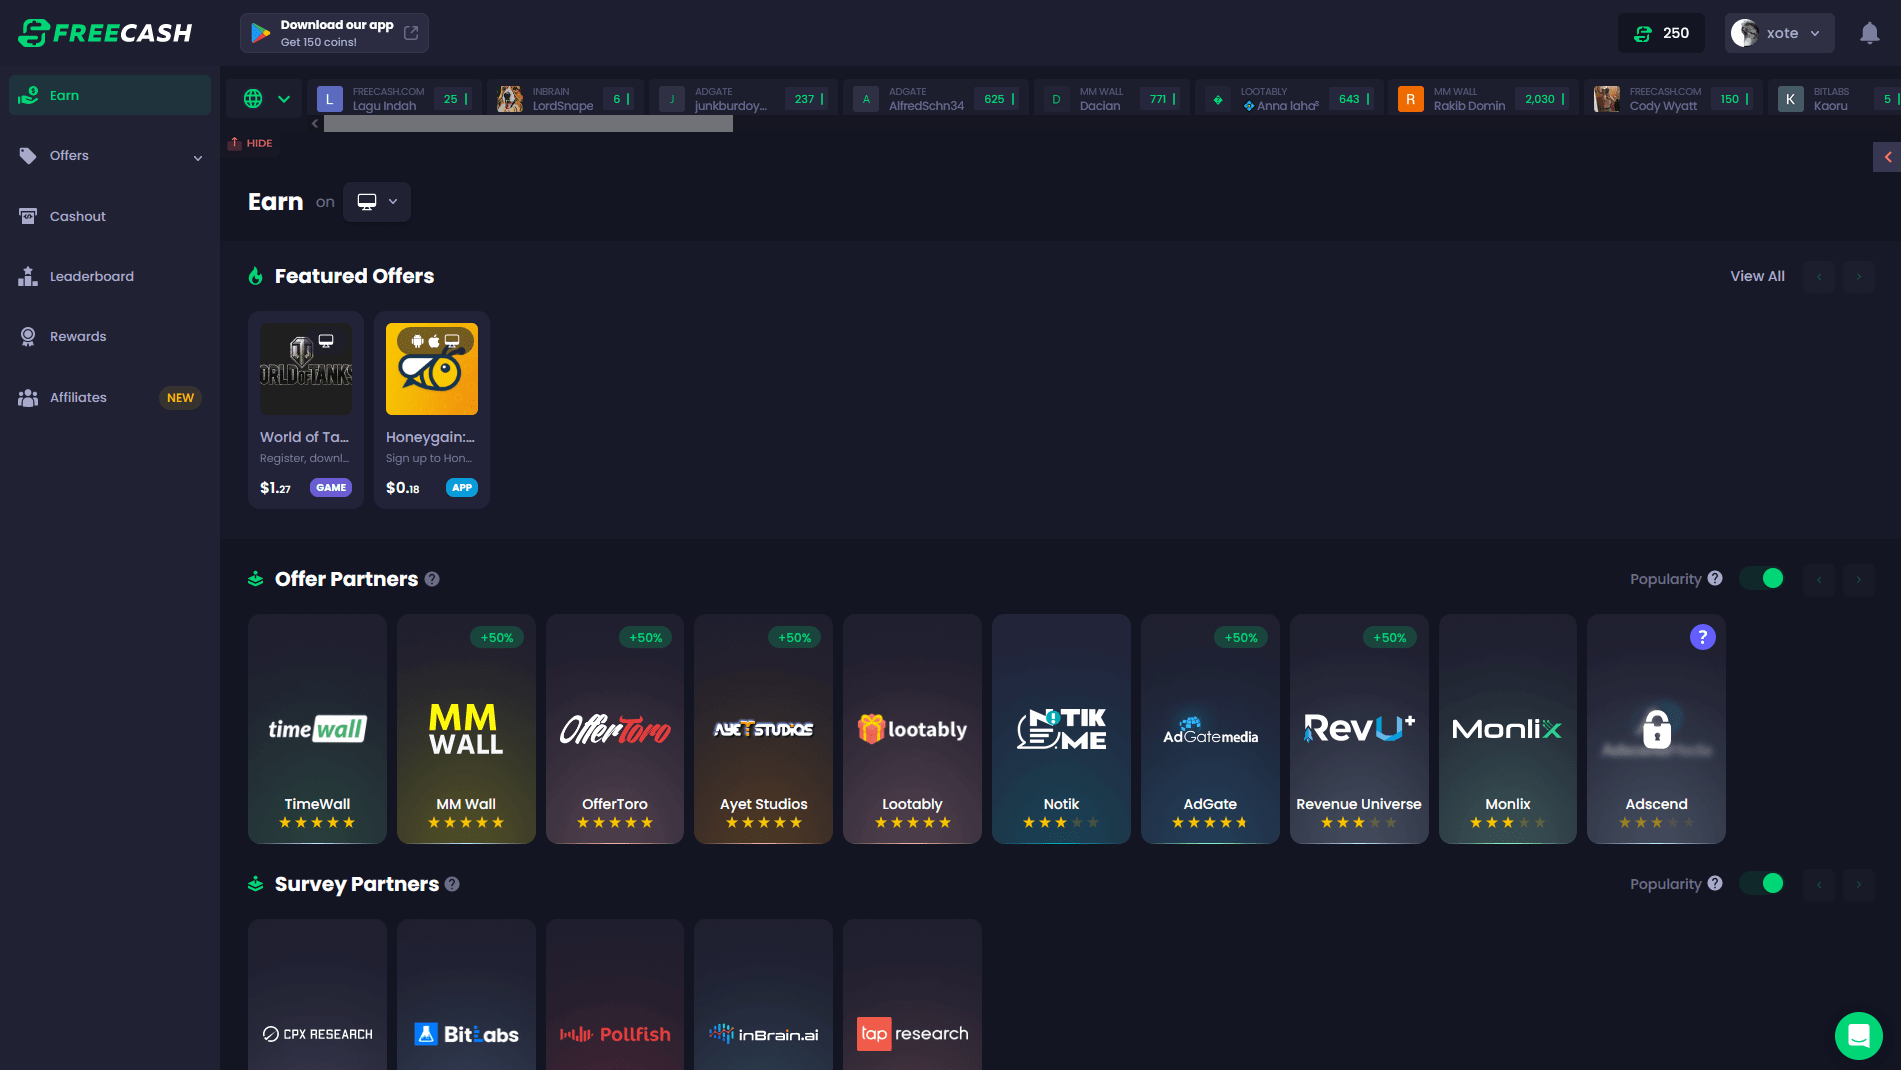Open the World of Tanks offer thumbnail
1901x1070 pixels.
click(305, 368)
